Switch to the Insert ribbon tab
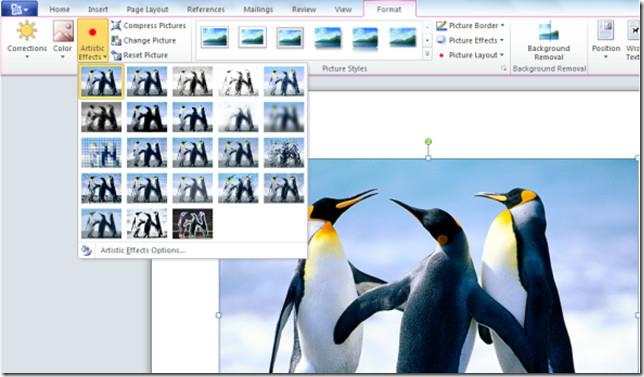 point(98,9)
